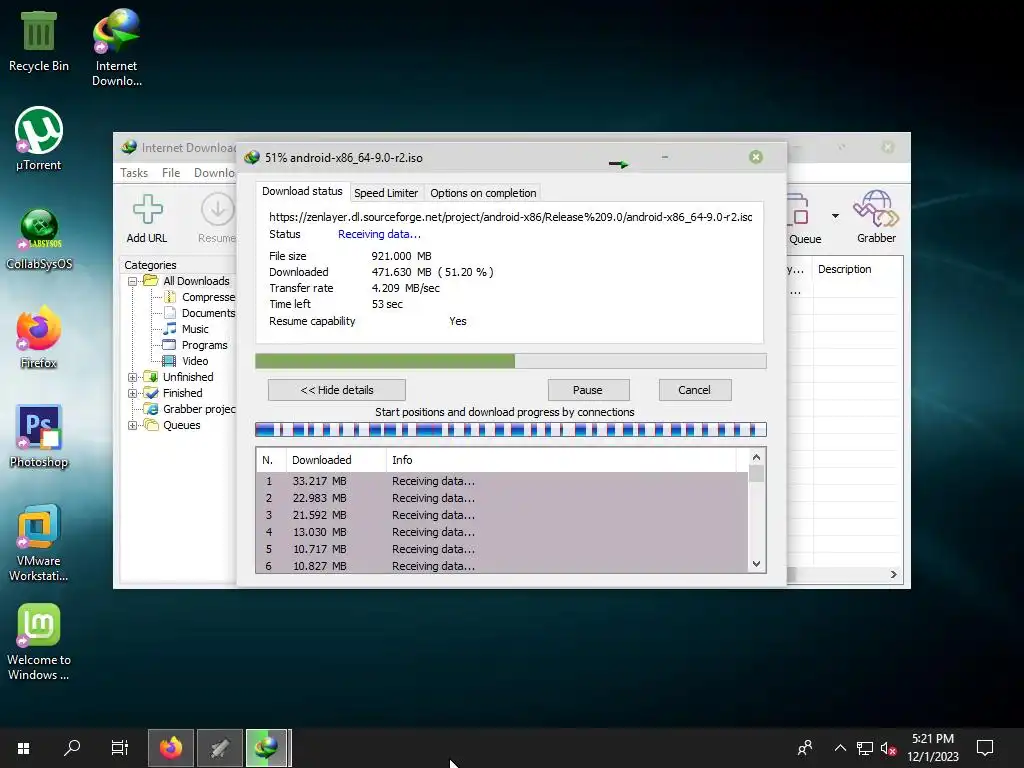Select the Documents category
1024x768 pixels.
[x=200, y=313]
